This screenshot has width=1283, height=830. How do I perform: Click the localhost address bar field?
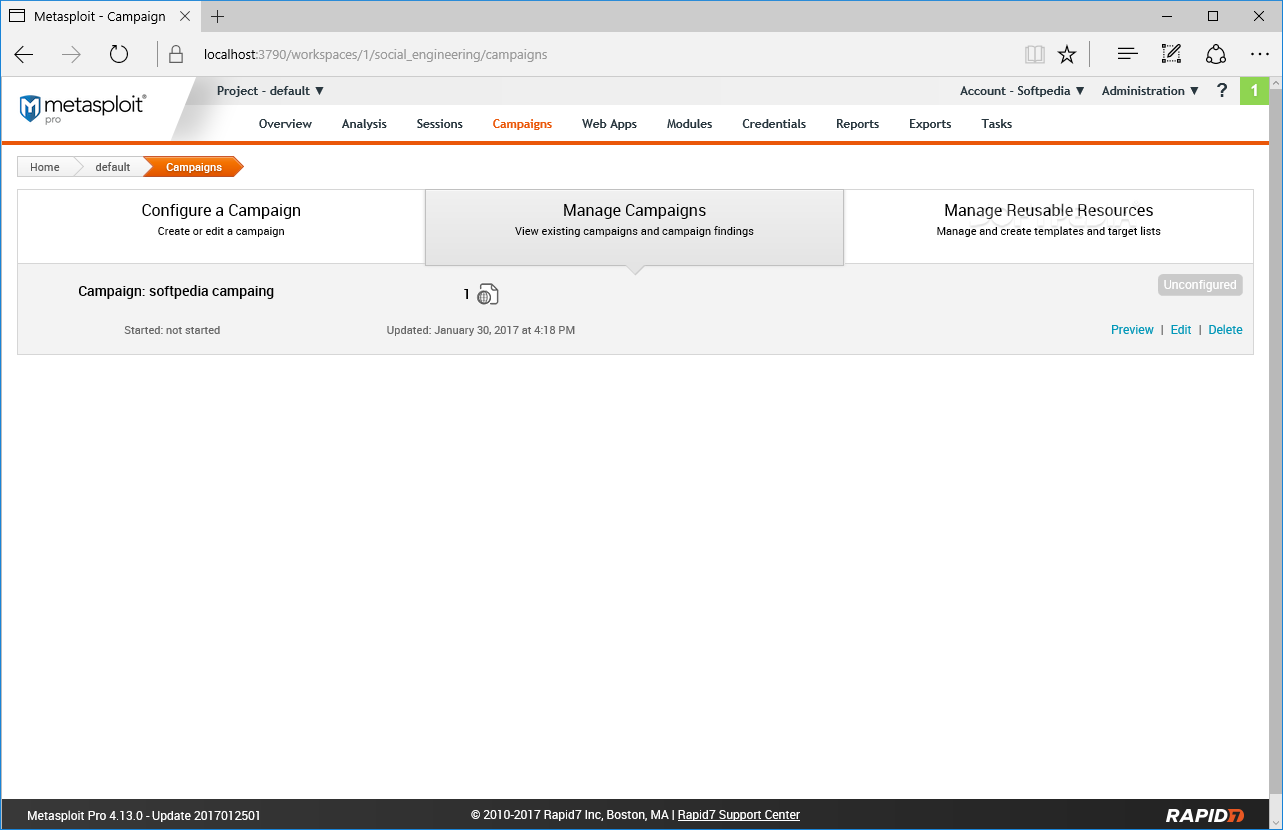point(590,54)
